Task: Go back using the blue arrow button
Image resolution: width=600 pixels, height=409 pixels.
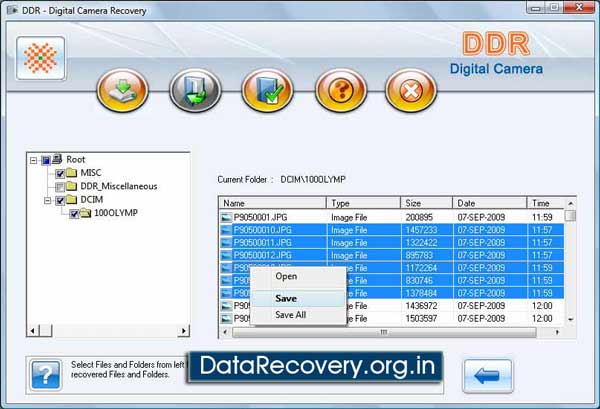Action: (x=488, y=376)
